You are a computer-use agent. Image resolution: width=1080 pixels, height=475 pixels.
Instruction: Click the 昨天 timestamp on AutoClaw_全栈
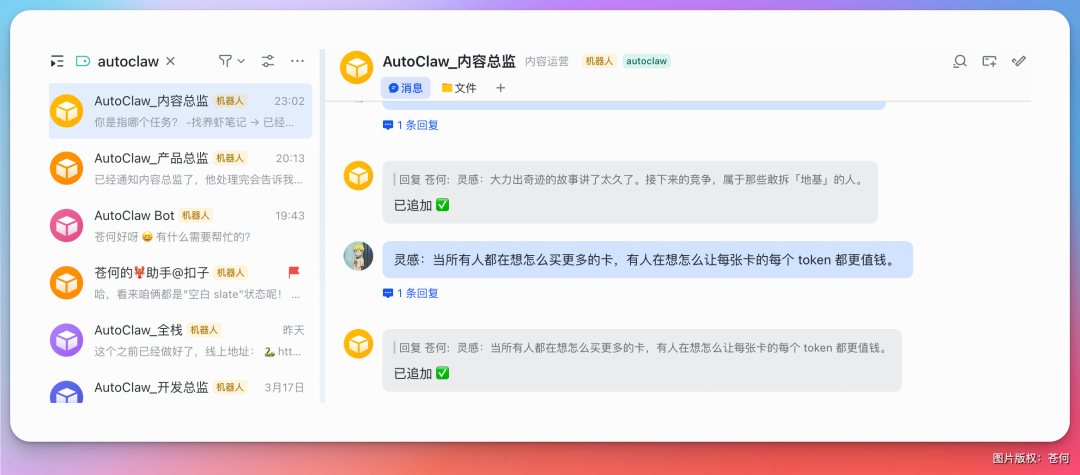pyautogui.click(x=293, y=330)
